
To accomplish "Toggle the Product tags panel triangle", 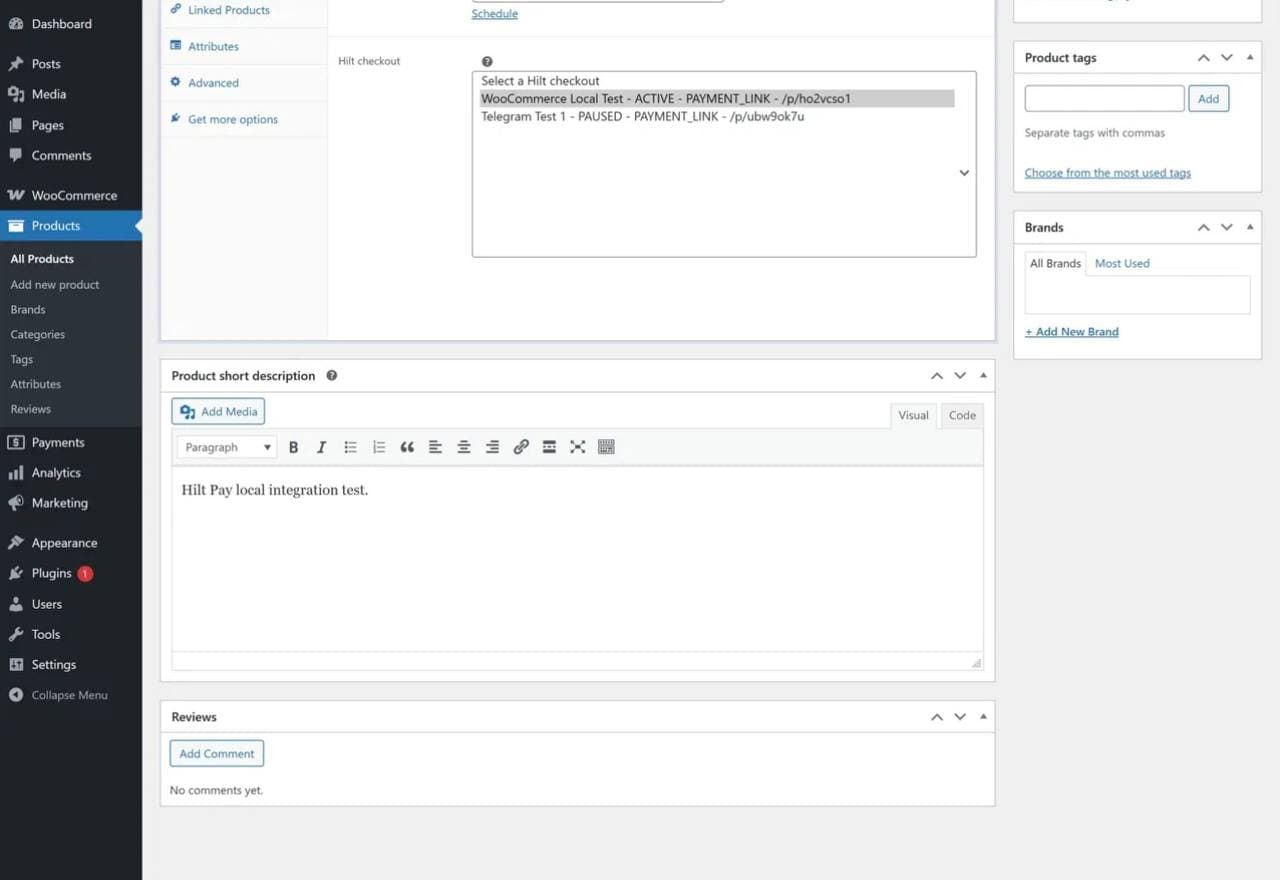I will pos(1250,58).
